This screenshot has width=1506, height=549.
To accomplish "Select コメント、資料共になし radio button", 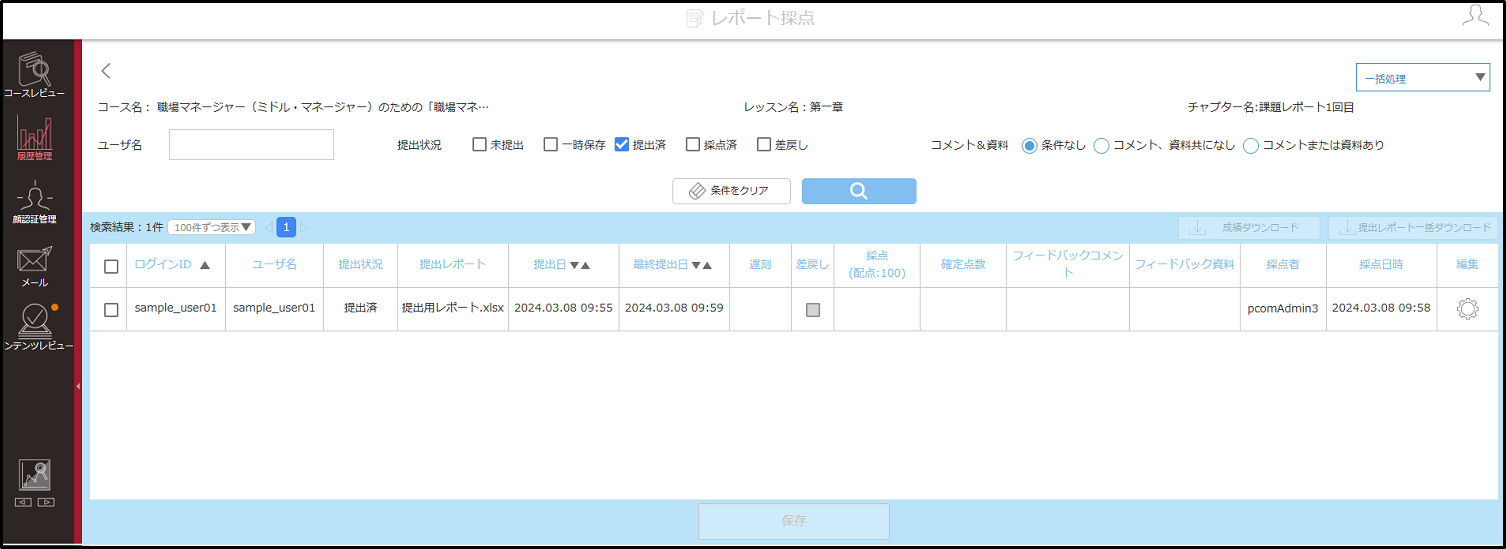I will (x=1102, y=146).
